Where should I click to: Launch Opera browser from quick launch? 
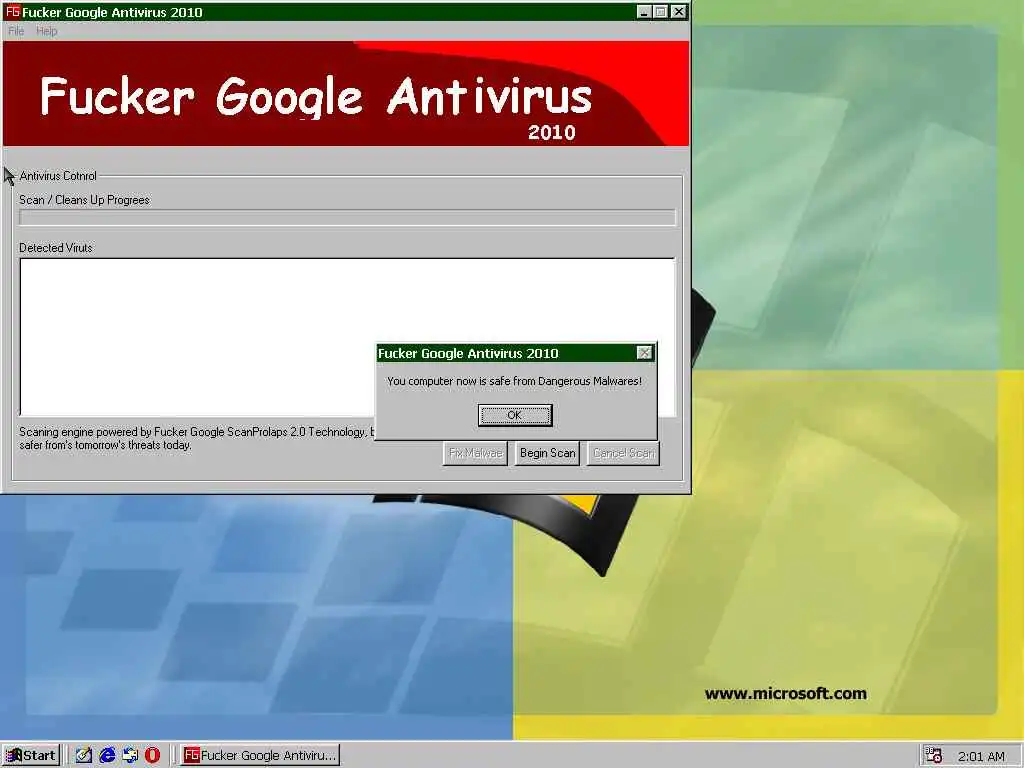pyautogui.click(x=152, y=756)
